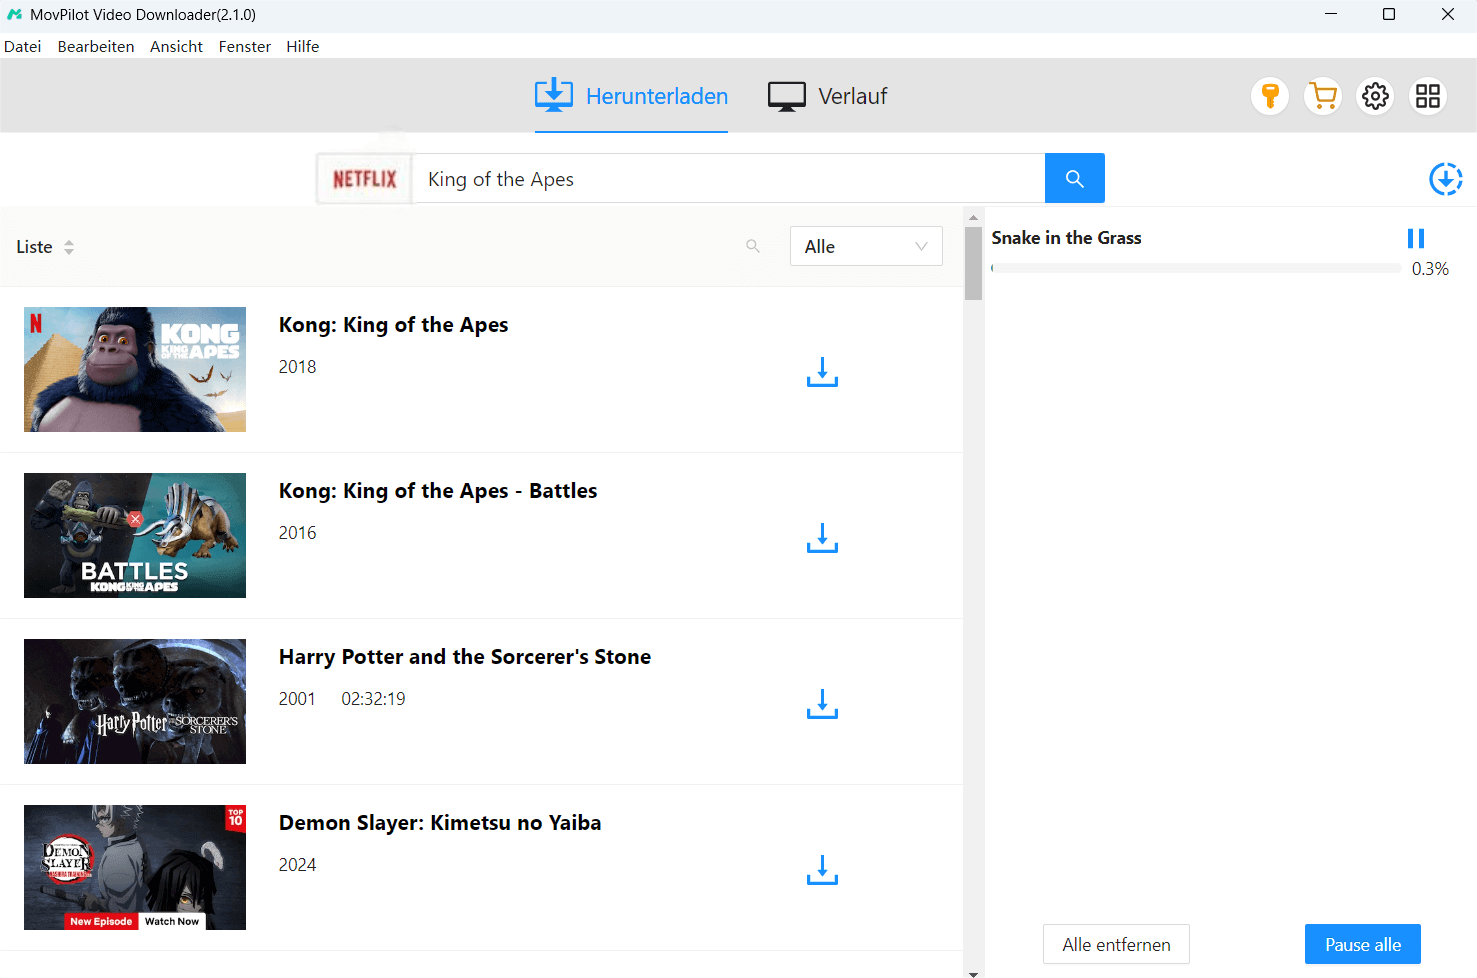Viewport: 1477px width, 978px height.
Task: Click the Pause alle button
Action: pos(1363,944)
